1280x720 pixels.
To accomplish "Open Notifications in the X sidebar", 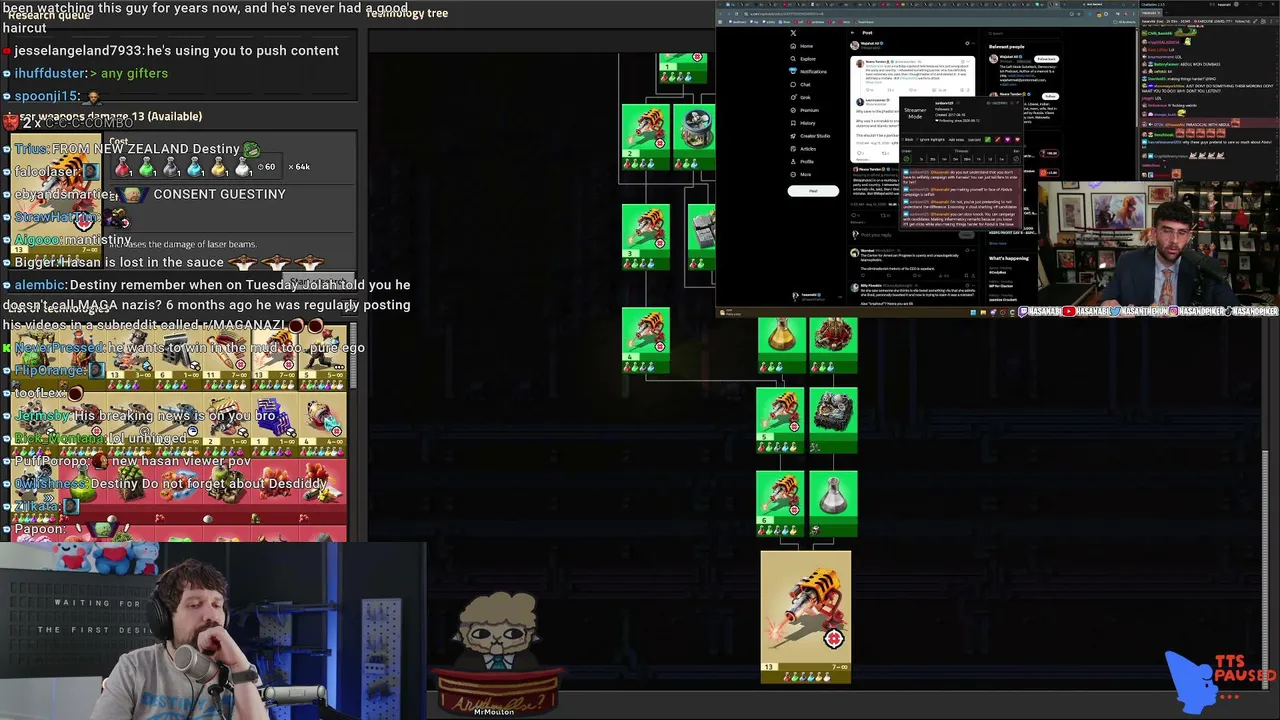I will pyautogui.click(x=812, y=72).
